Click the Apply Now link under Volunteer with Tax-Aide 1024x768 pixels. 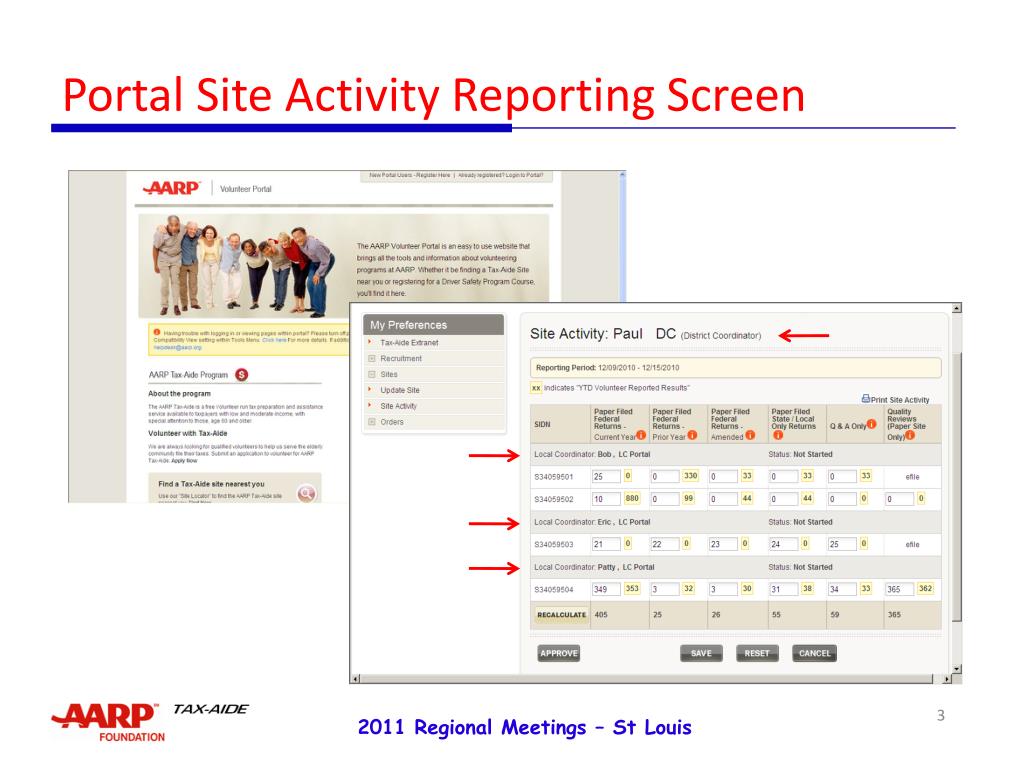tap(183, 460)
